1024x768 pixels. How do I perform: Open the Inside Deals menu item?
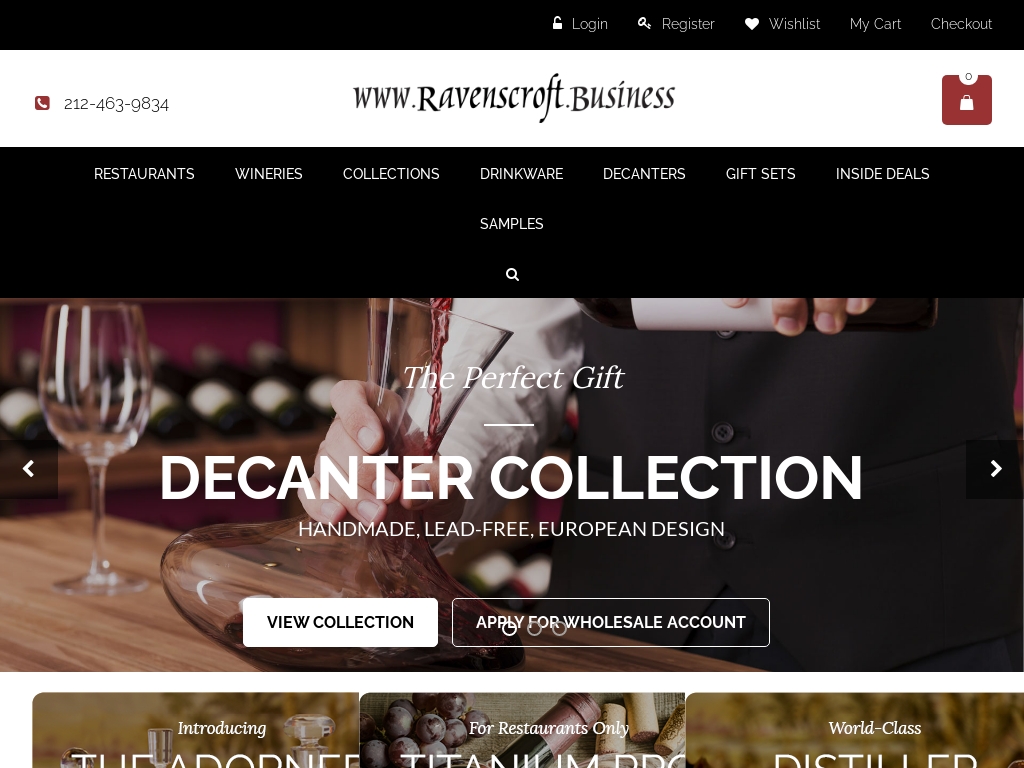coord(882,174)
